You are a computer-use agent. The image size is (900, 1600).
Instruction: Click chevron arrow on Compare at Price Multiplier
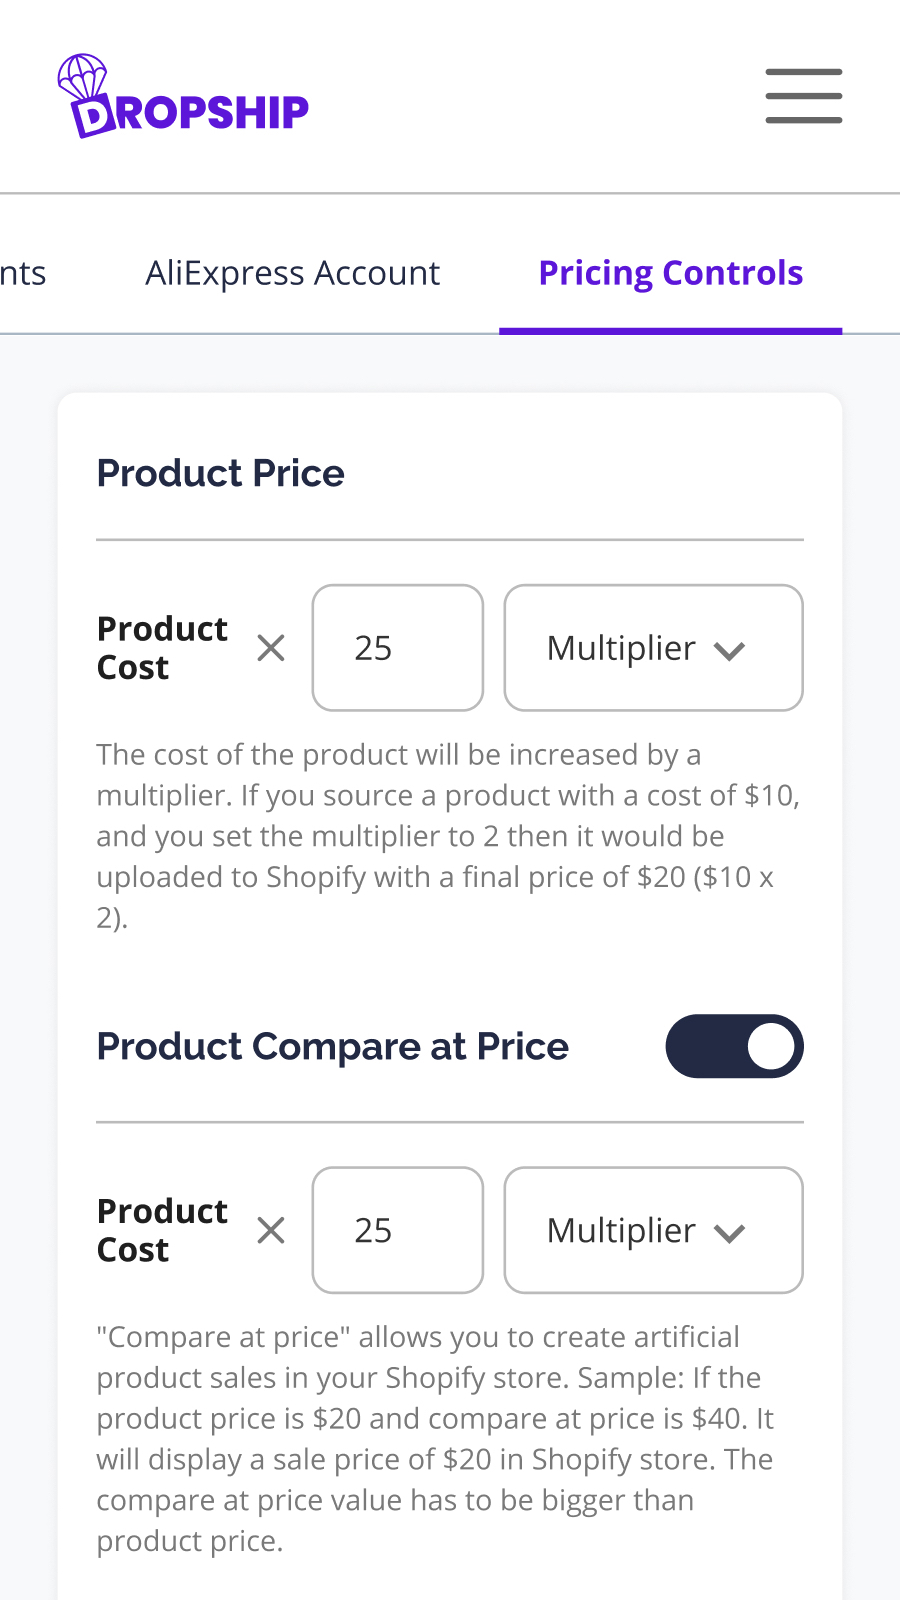[729, 1233]
